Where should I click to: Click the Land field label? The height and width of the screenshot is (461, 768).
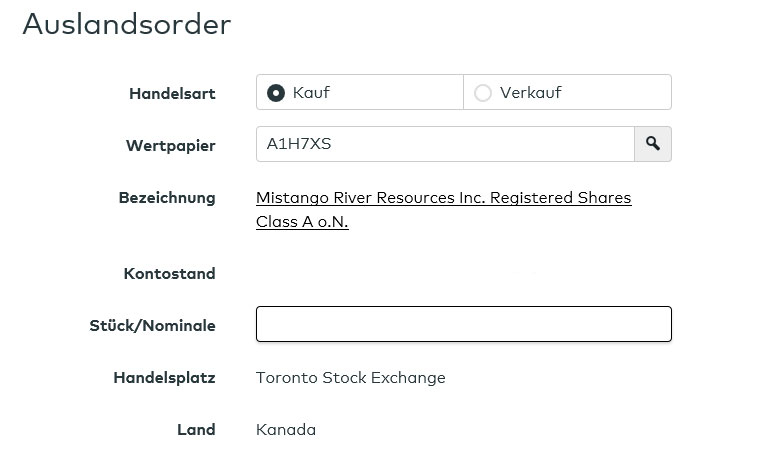[196, 430]
